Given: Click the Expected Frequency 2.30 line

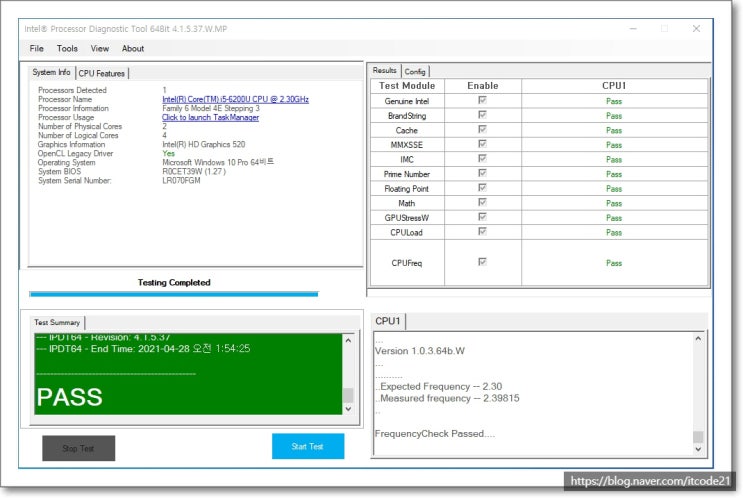Looking at the screenshot, I should pos(439,386).
